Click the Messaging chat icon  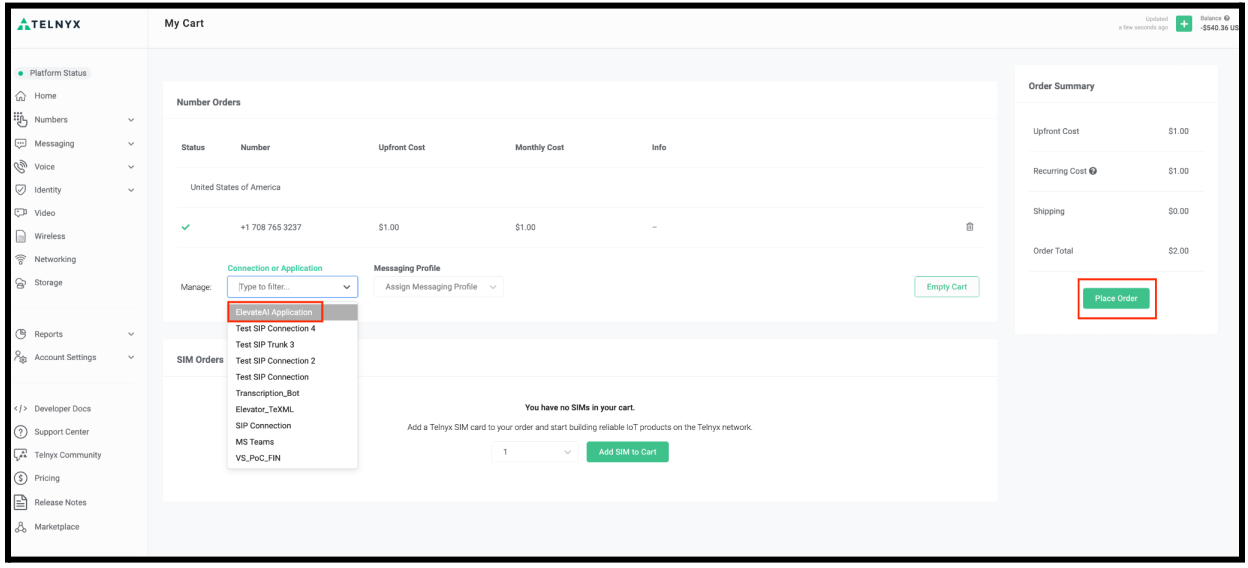coord(20,143)
